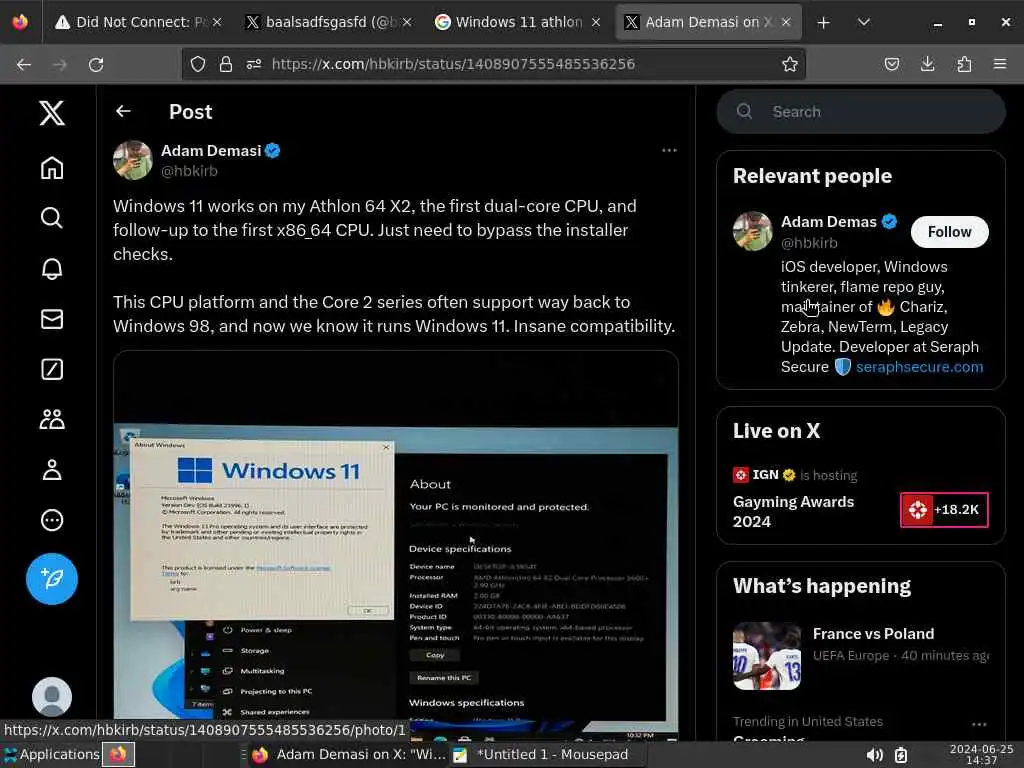The image size is (1024, 768).
Task: Open Firefox Downloads icon
Action: coord(927,64)
